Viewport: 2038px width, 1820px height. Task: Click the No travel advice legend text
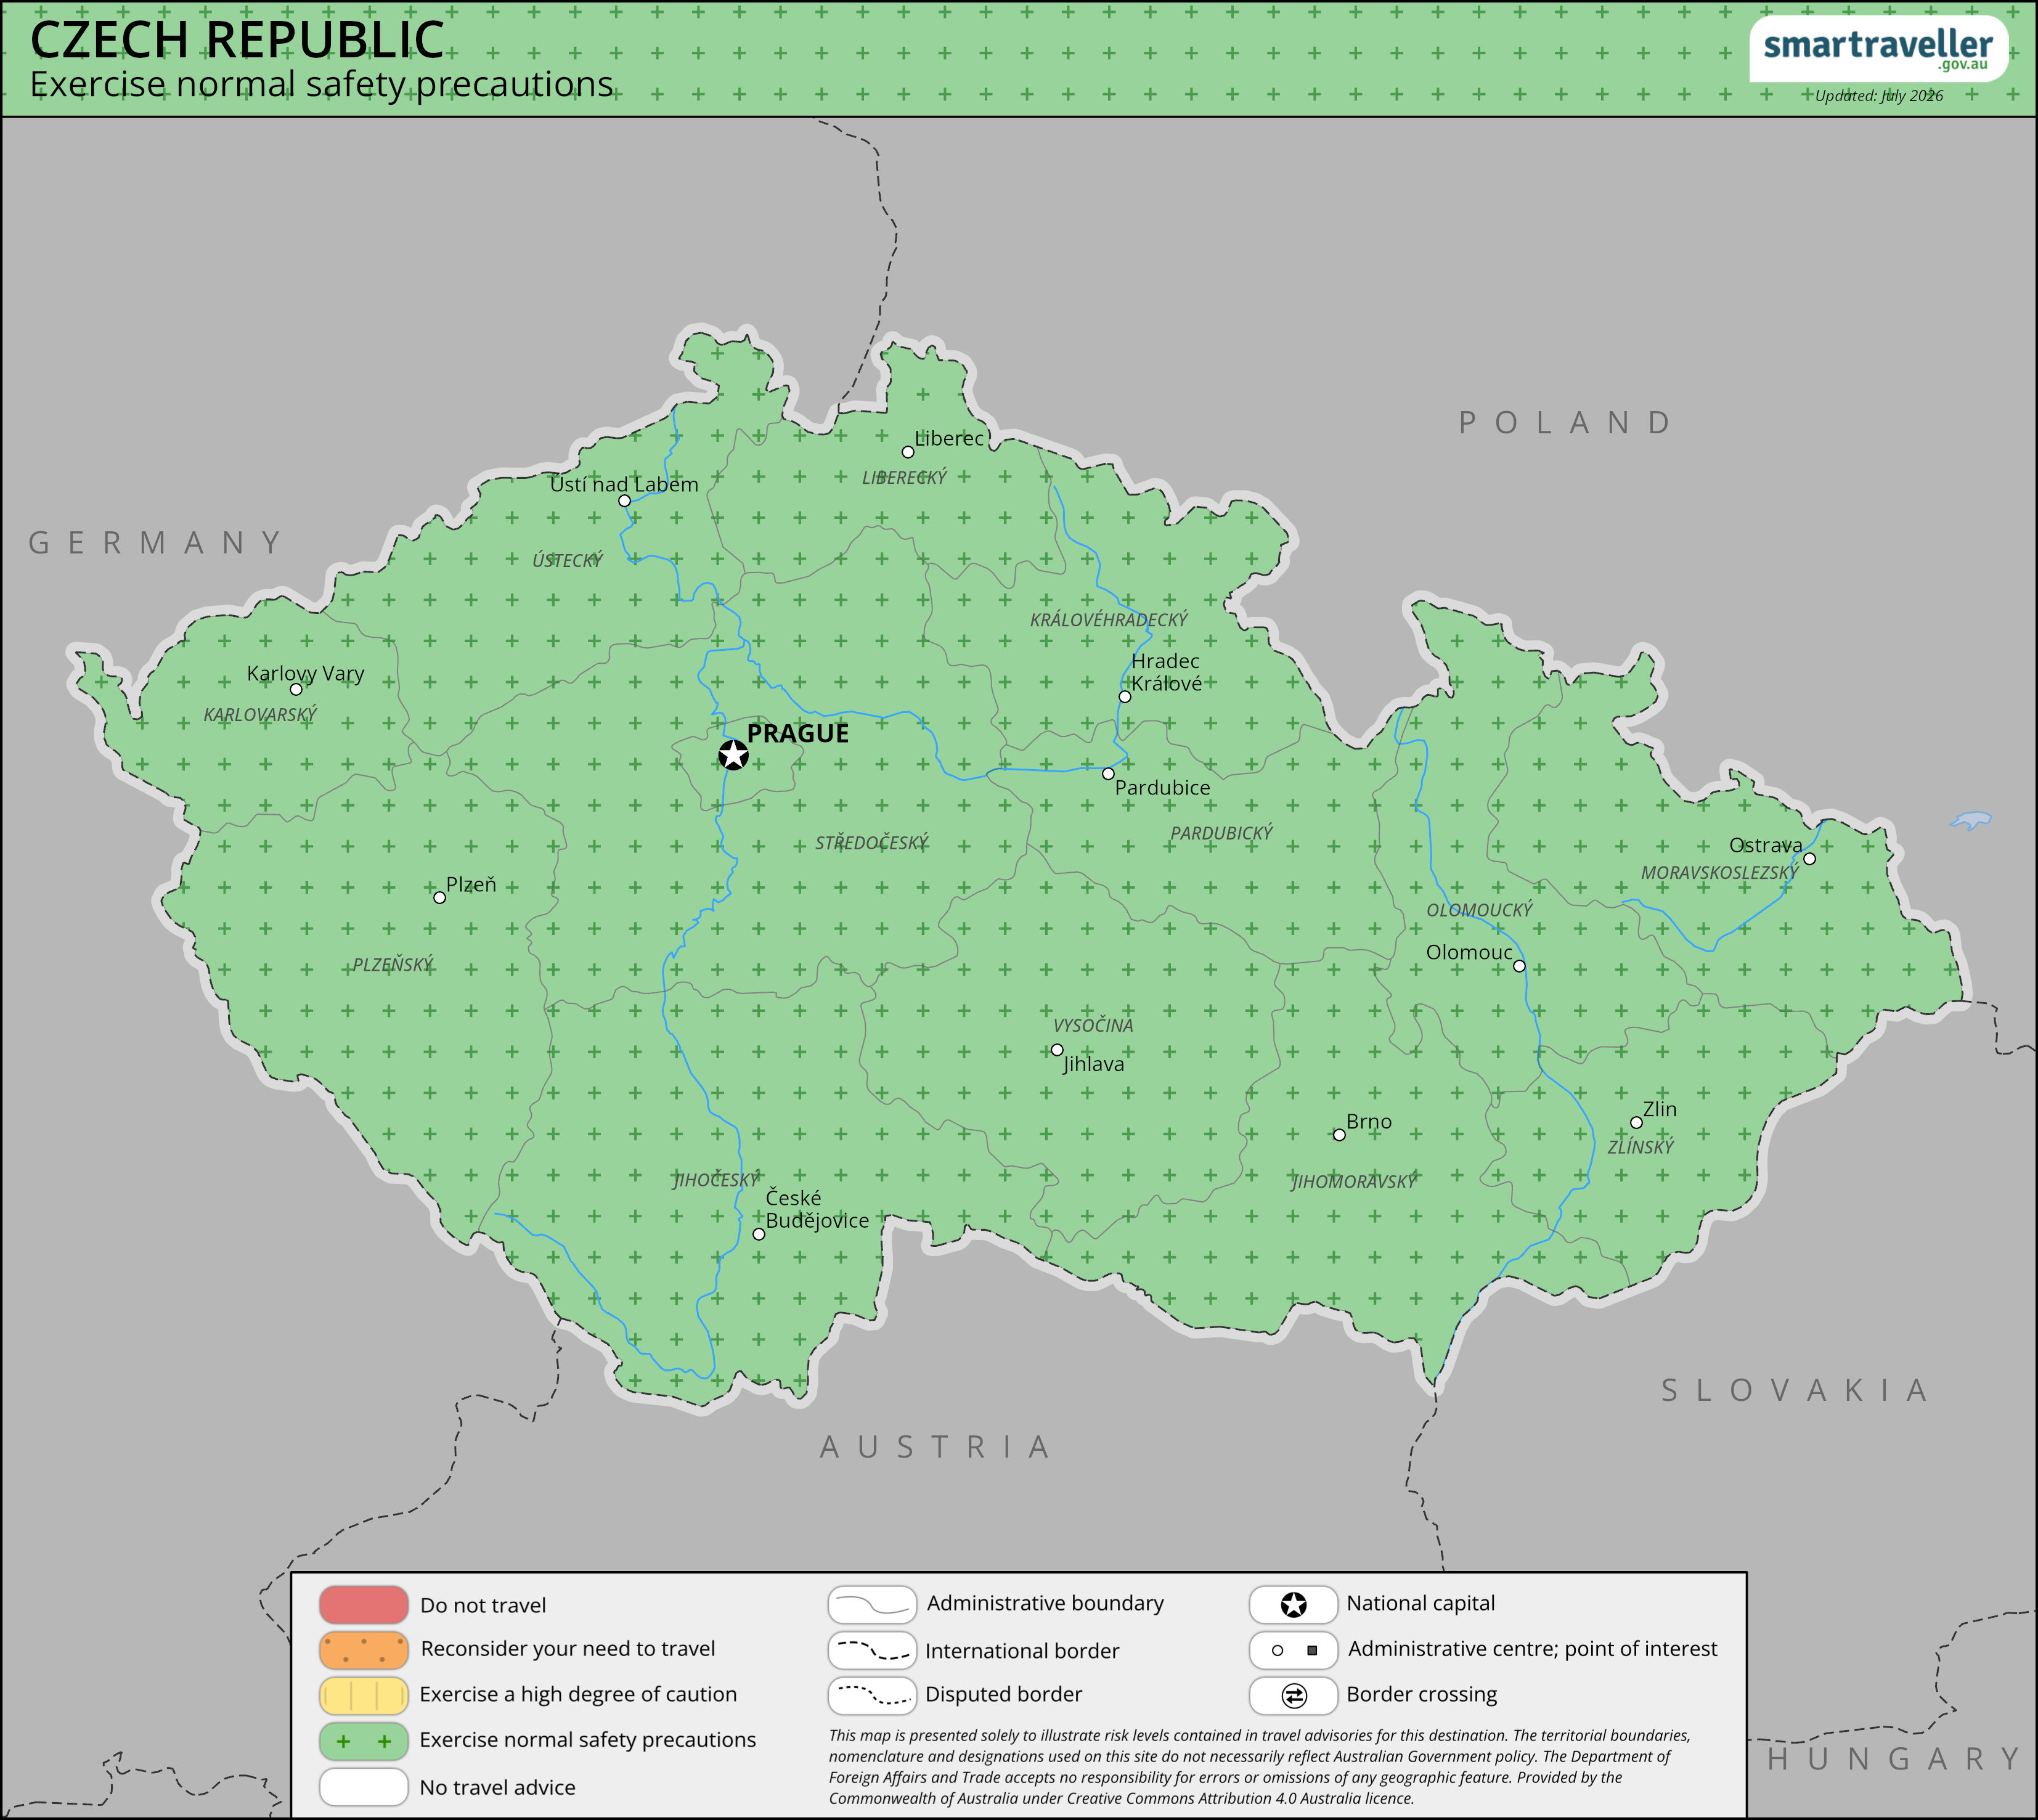[497, 1788]
